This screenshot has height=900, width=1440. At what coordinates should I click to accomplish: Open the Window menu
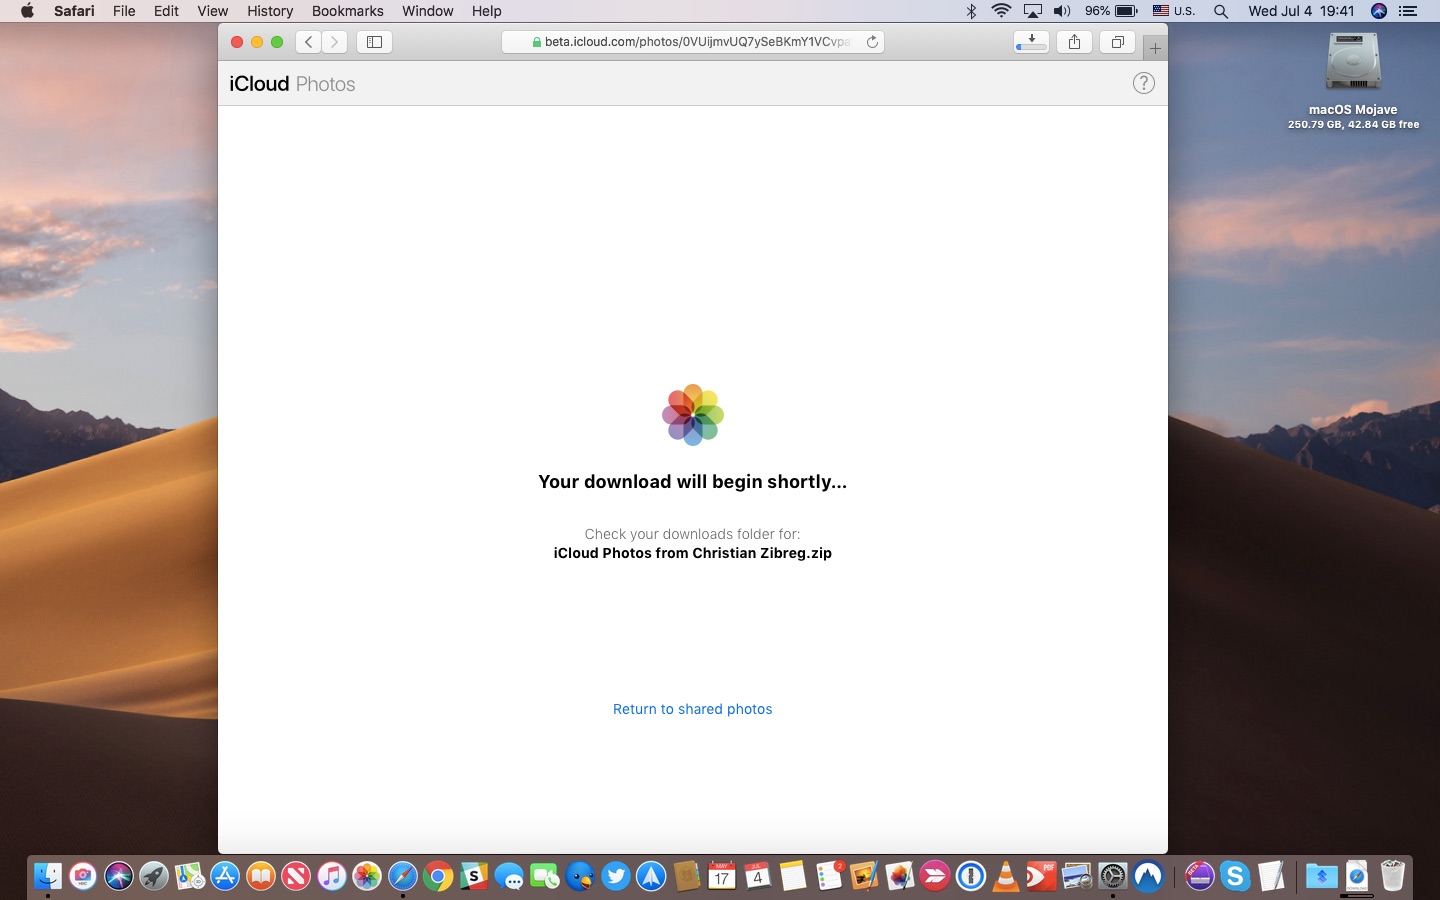click(427, 11)
